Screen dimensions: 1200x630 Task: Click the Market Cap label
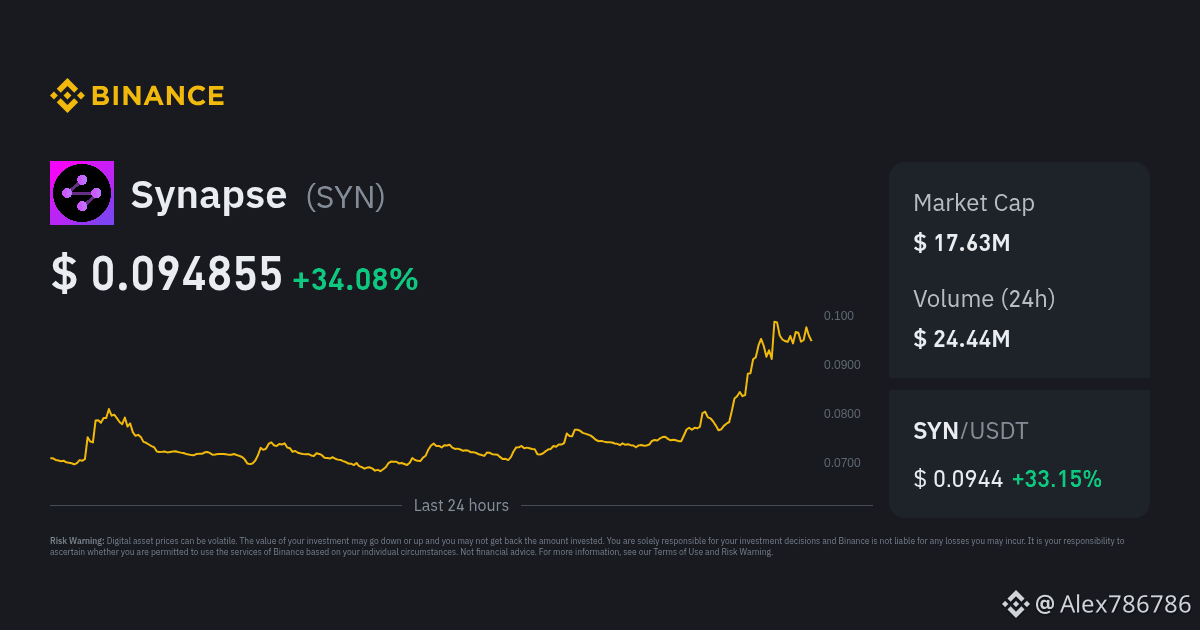pos(974,203)
